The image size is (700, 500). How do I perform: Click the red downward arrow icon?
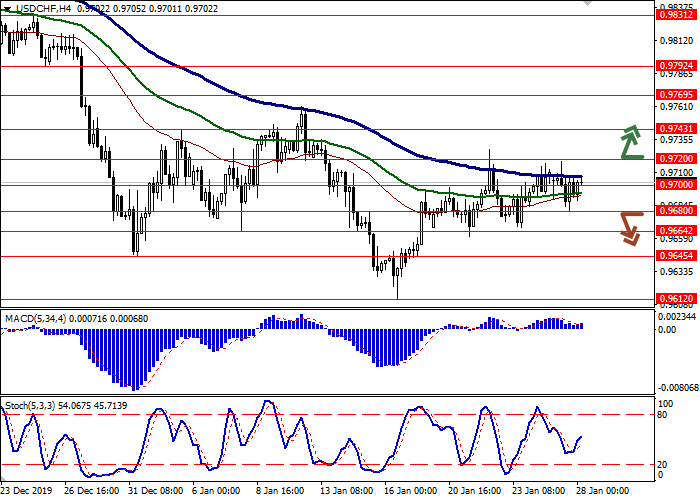pyautogui.click(x=630, y=227)
